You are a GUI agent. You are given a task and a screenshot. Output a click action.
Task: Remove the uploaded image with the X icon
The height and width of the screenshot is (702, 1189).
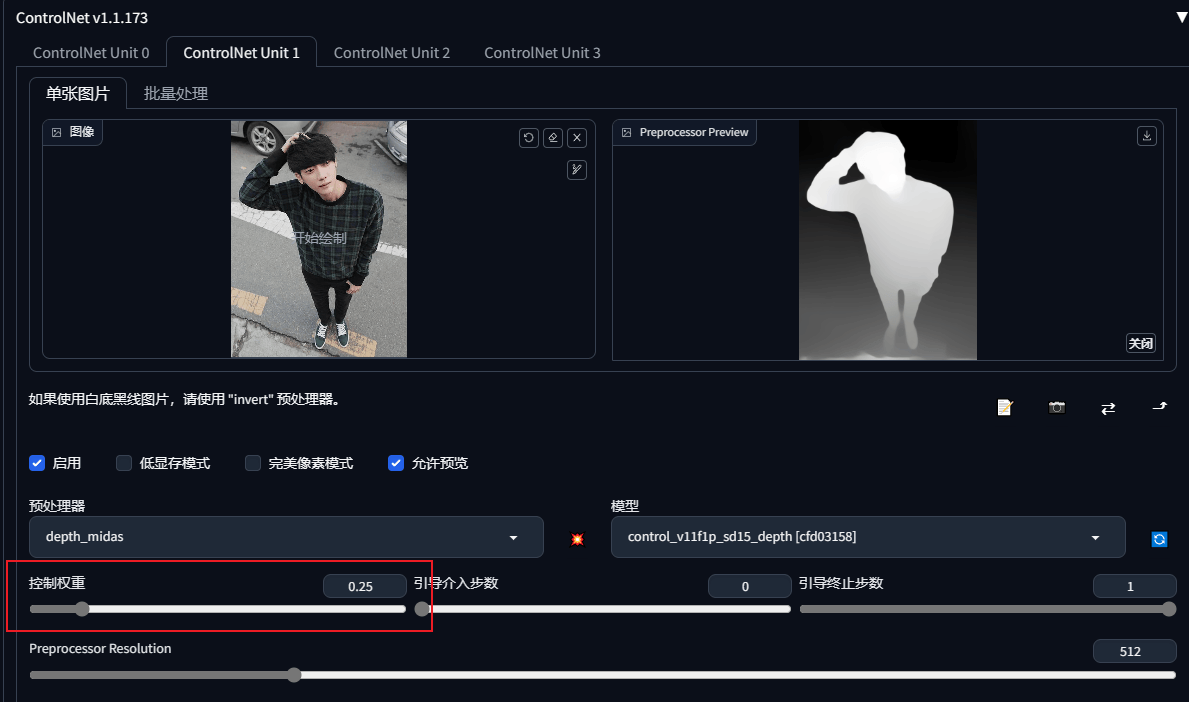[x=577, y=138]
